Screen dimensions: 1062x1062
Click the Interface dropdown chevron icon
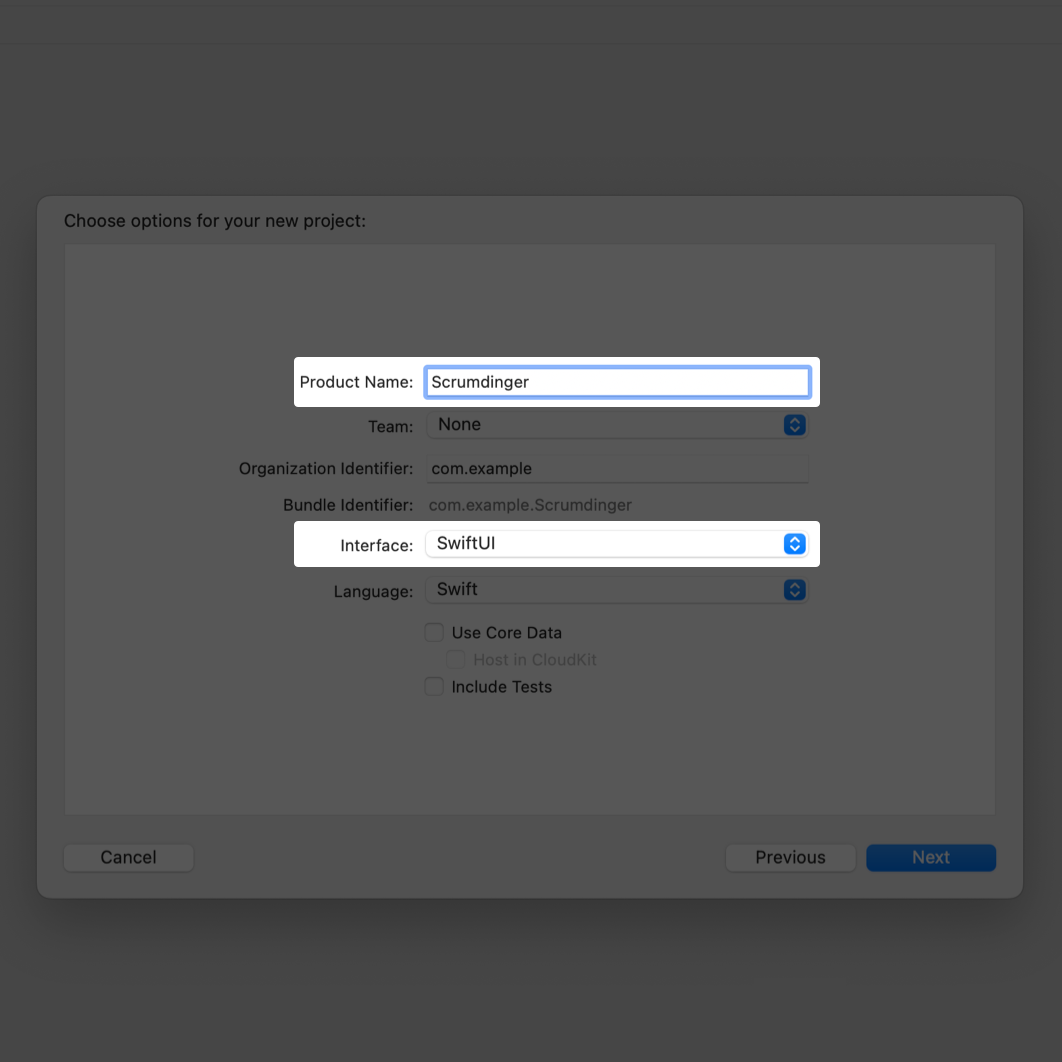tap(793, 544)
